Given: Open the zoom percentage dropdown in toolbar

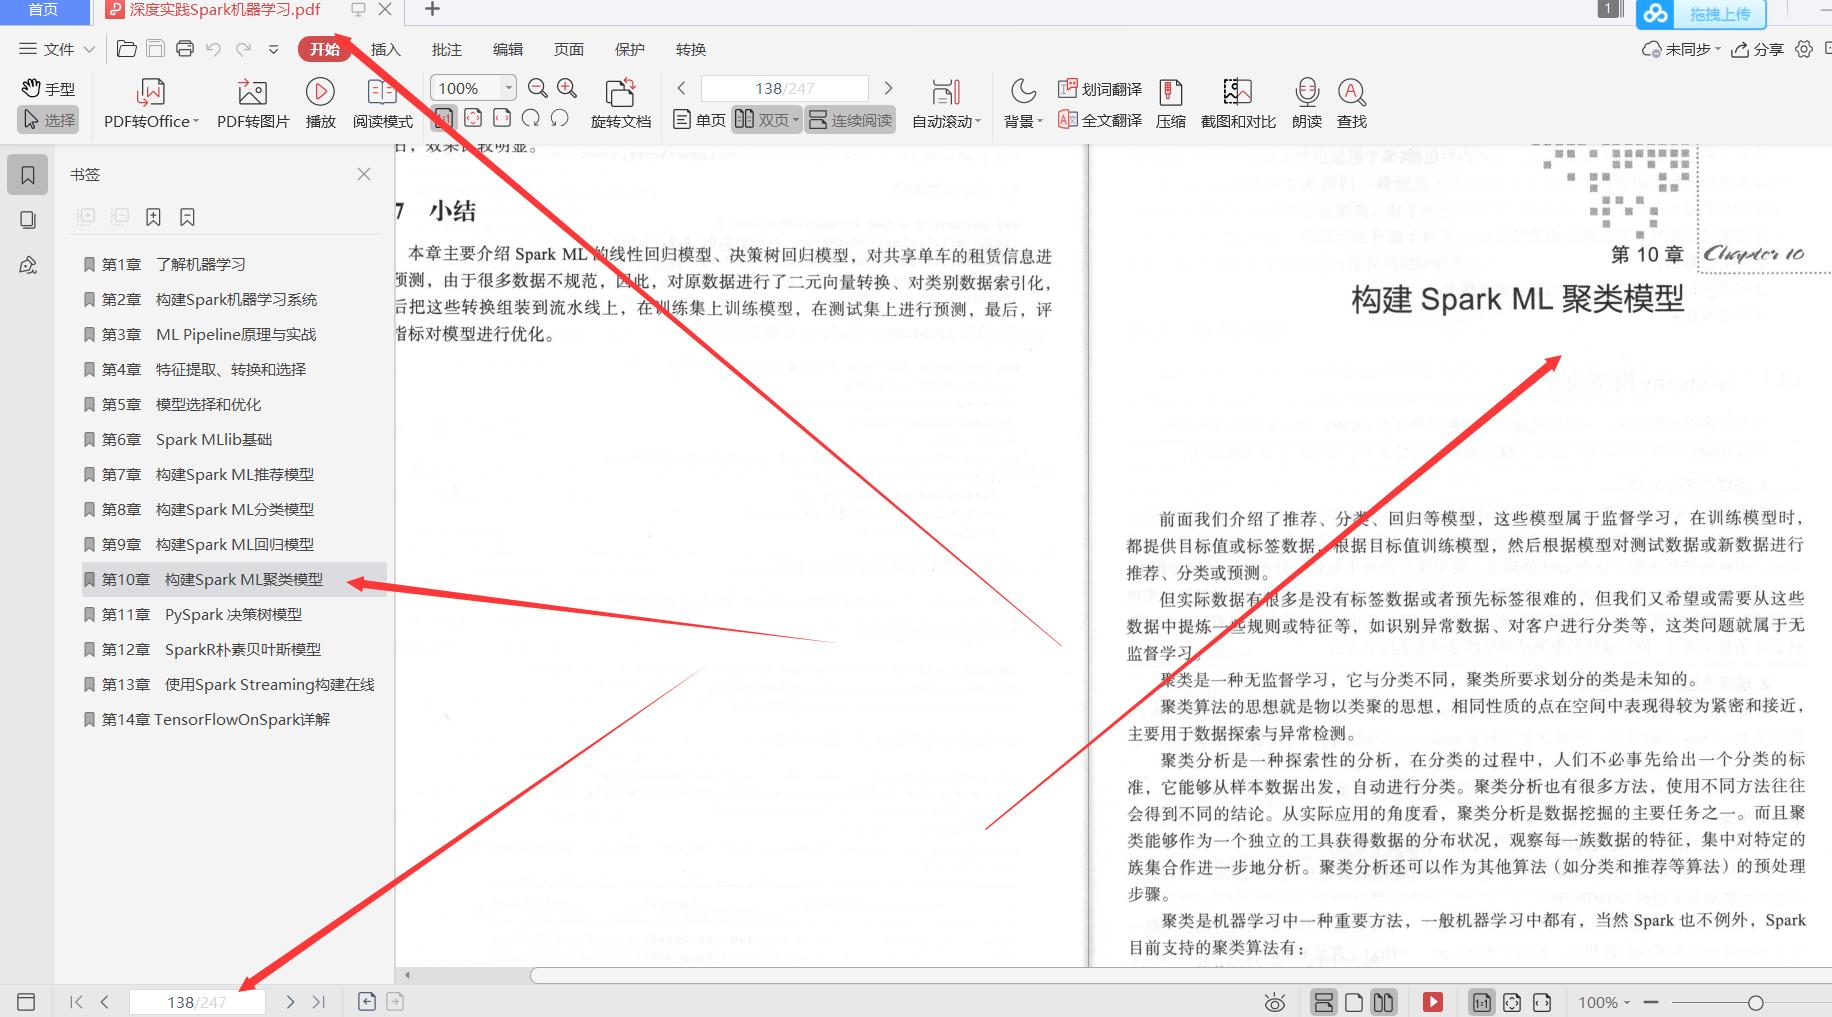Looking at the screenshot, I should [x=508, y=88].
